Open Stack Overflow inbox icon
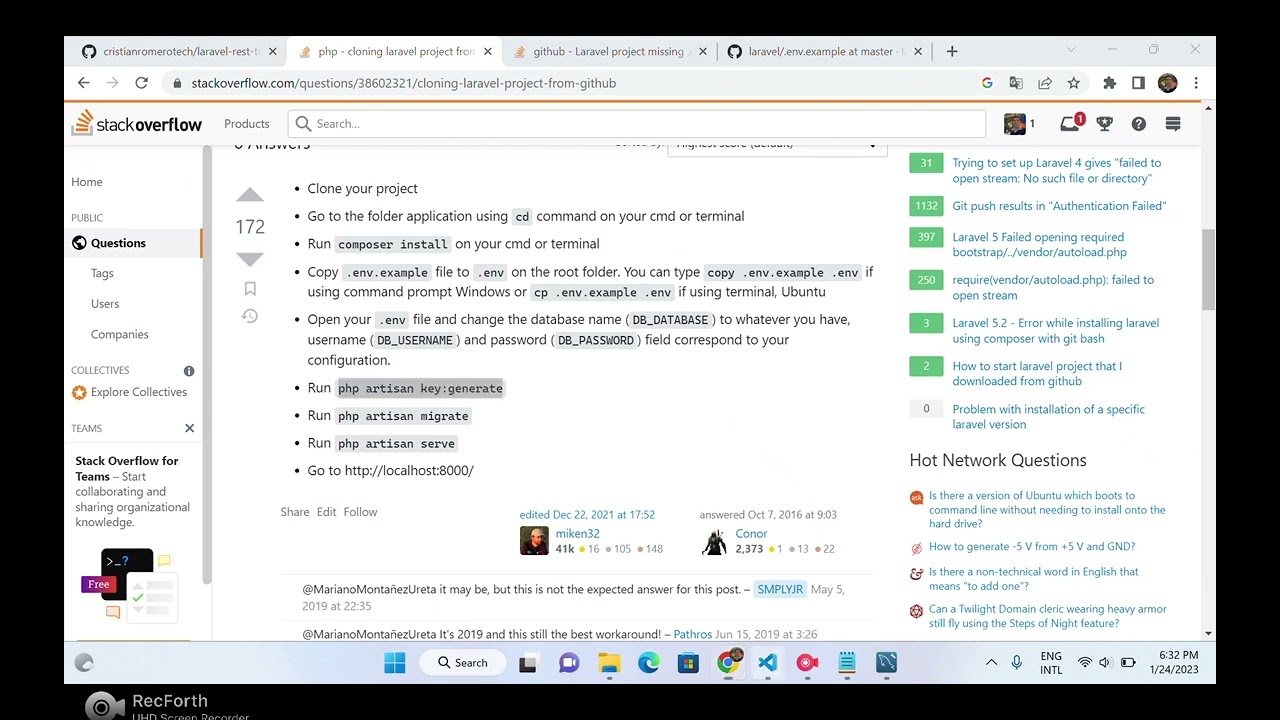The width and height of the screenshot is (1280, 720). (1070, 123)
